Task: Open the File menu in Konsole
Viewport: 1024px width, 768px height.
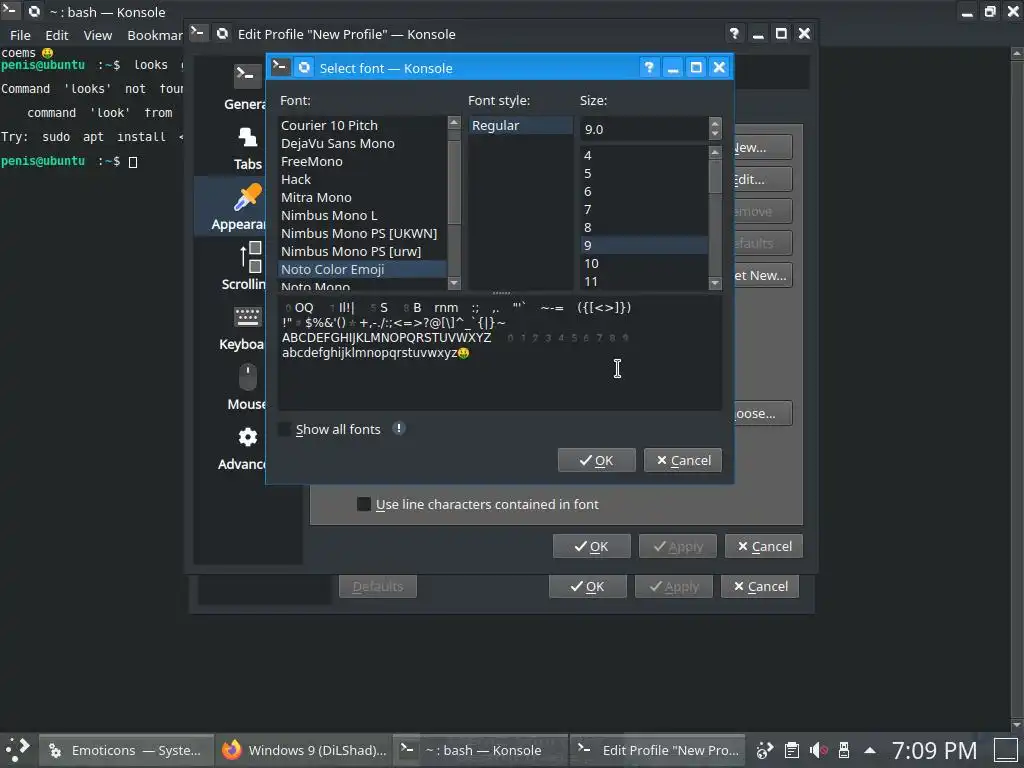Action: pyautogui.click(x=20, y=35)
